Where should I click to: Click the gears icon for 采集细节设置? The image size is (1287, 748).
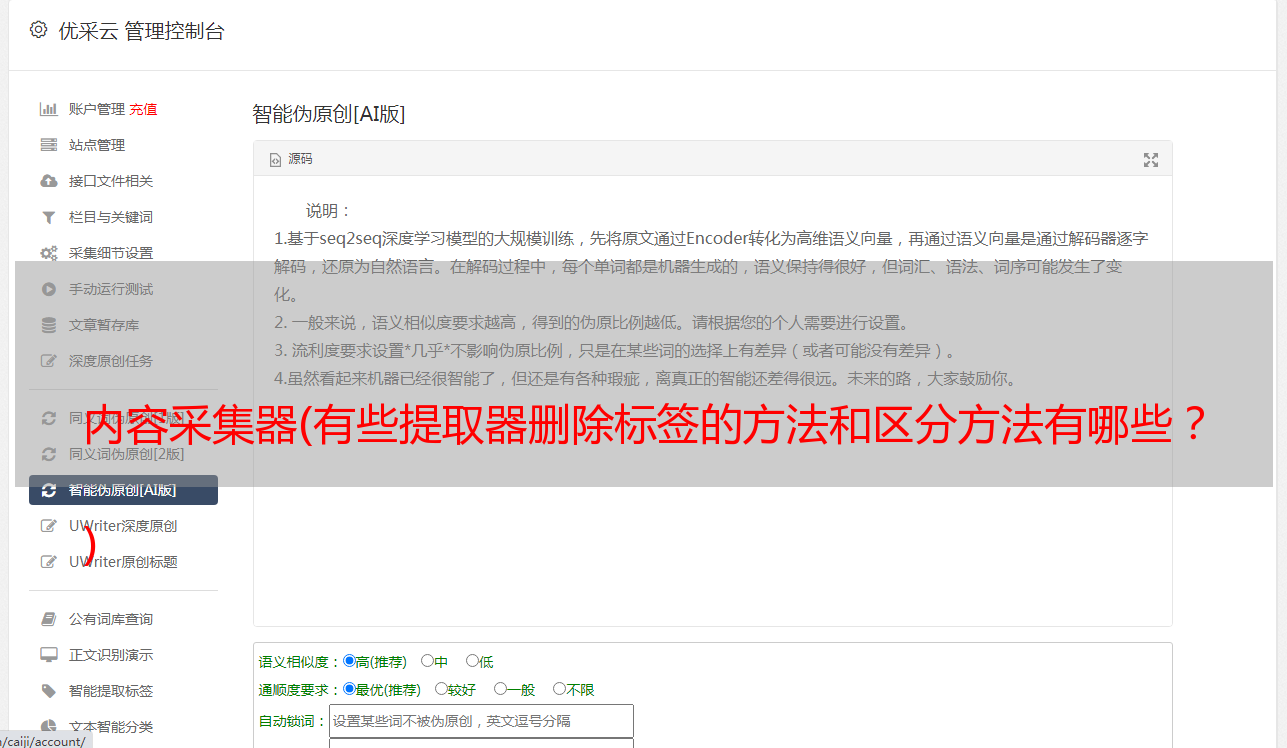pos(48,253)
